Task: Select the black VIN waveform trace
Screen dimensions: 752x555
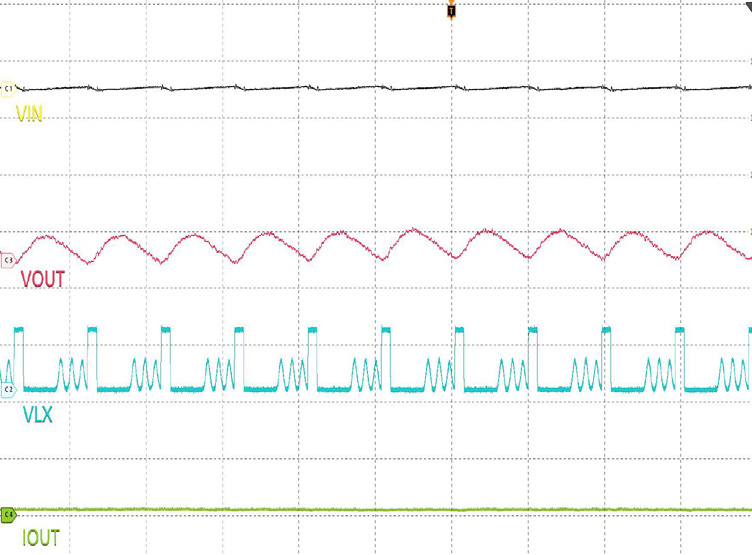Action: (x=300, y=88)
